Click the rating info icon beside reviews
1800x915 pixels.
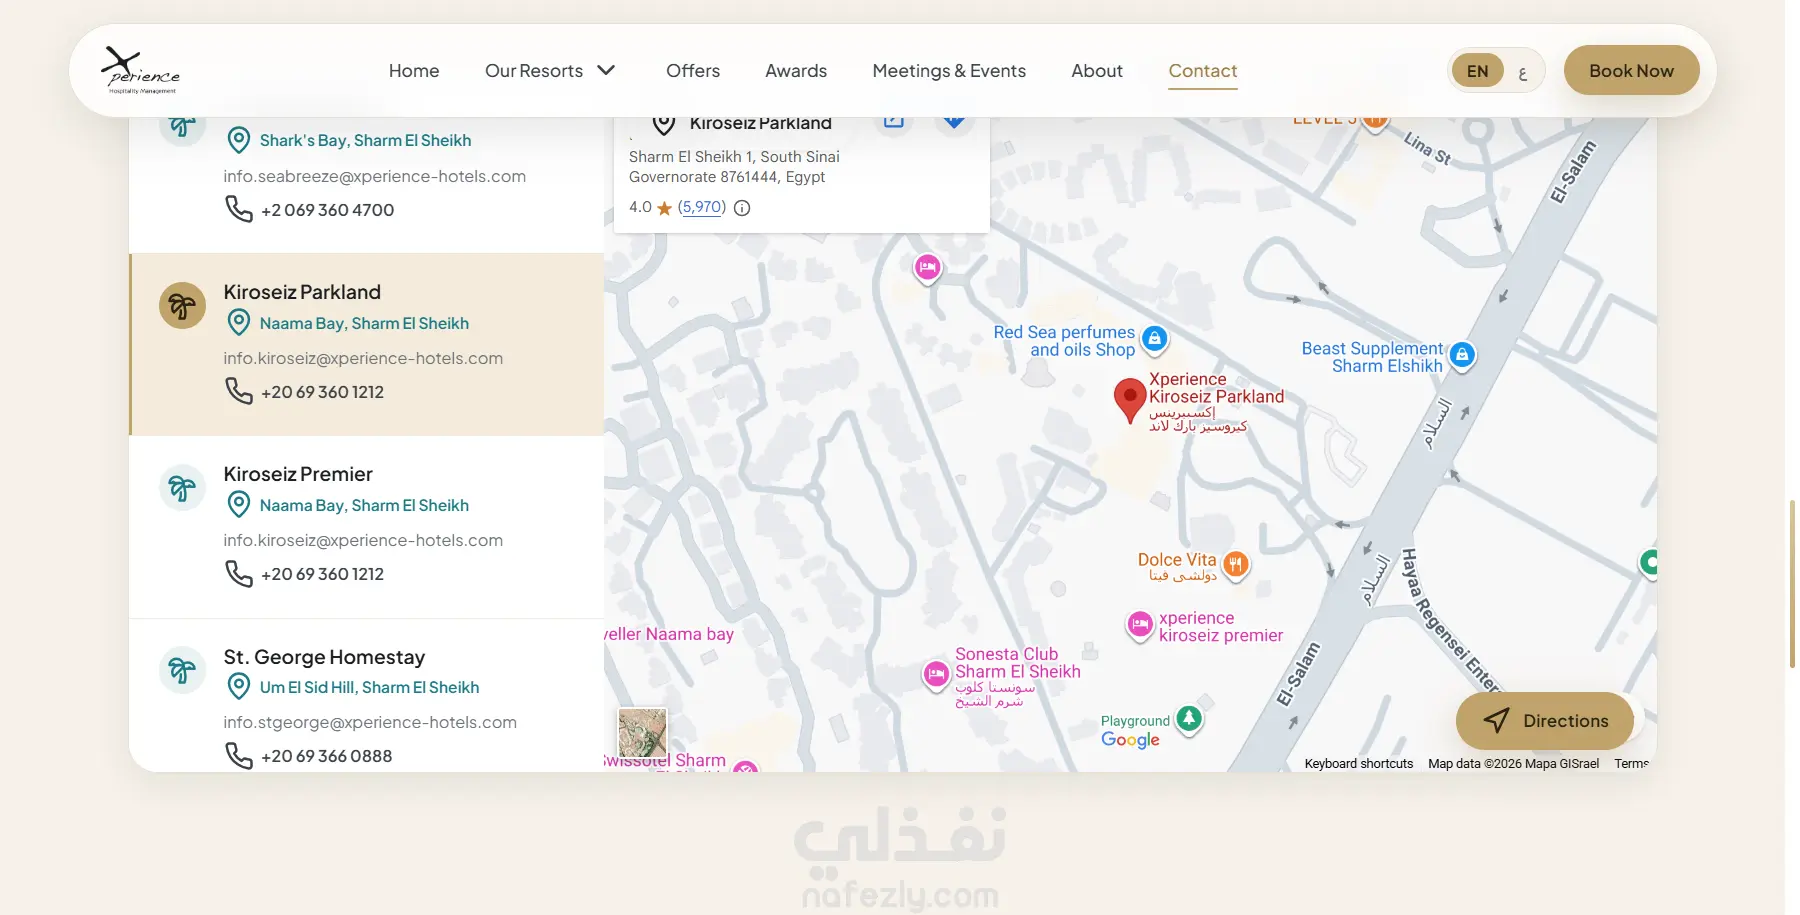[x=742, y=208]
